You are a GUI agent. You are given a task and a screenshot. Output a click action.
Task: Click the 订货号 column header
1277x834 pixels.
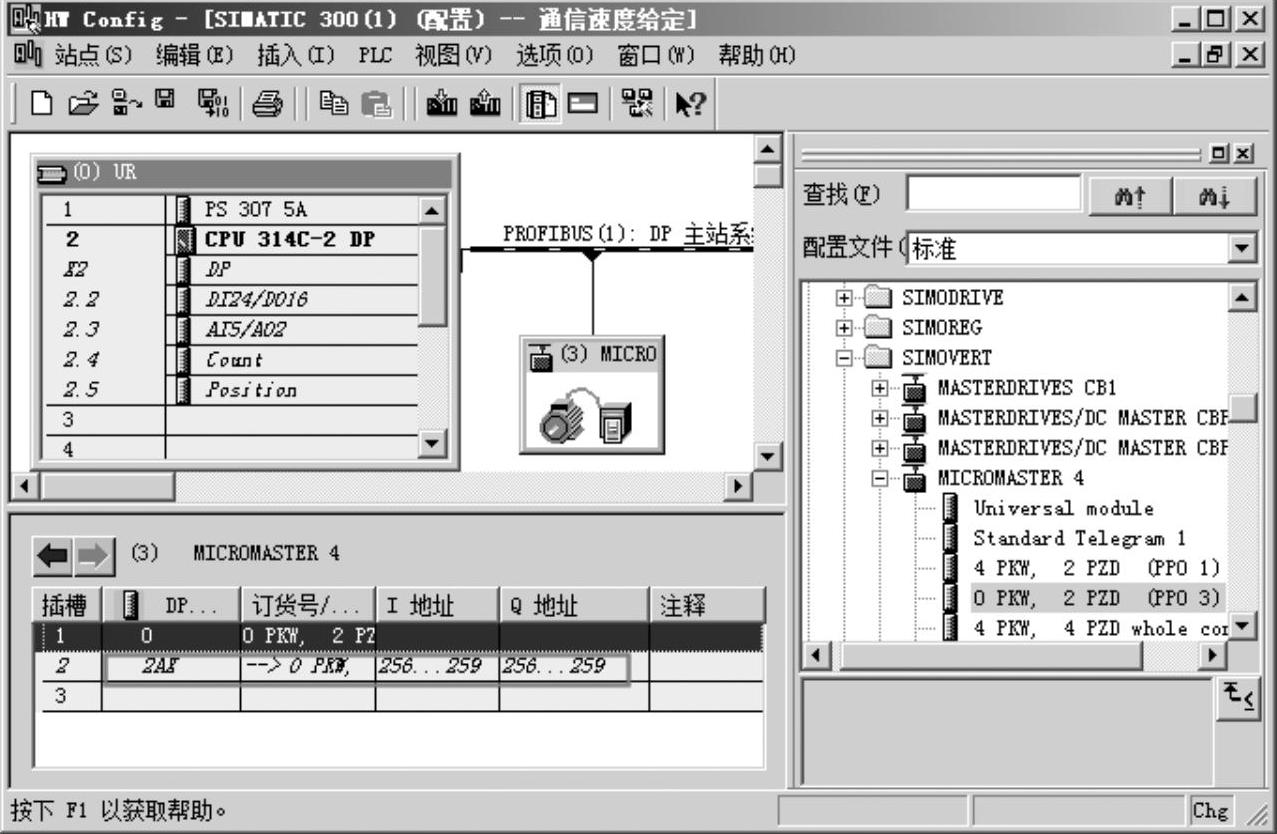[x=307, y=605]
